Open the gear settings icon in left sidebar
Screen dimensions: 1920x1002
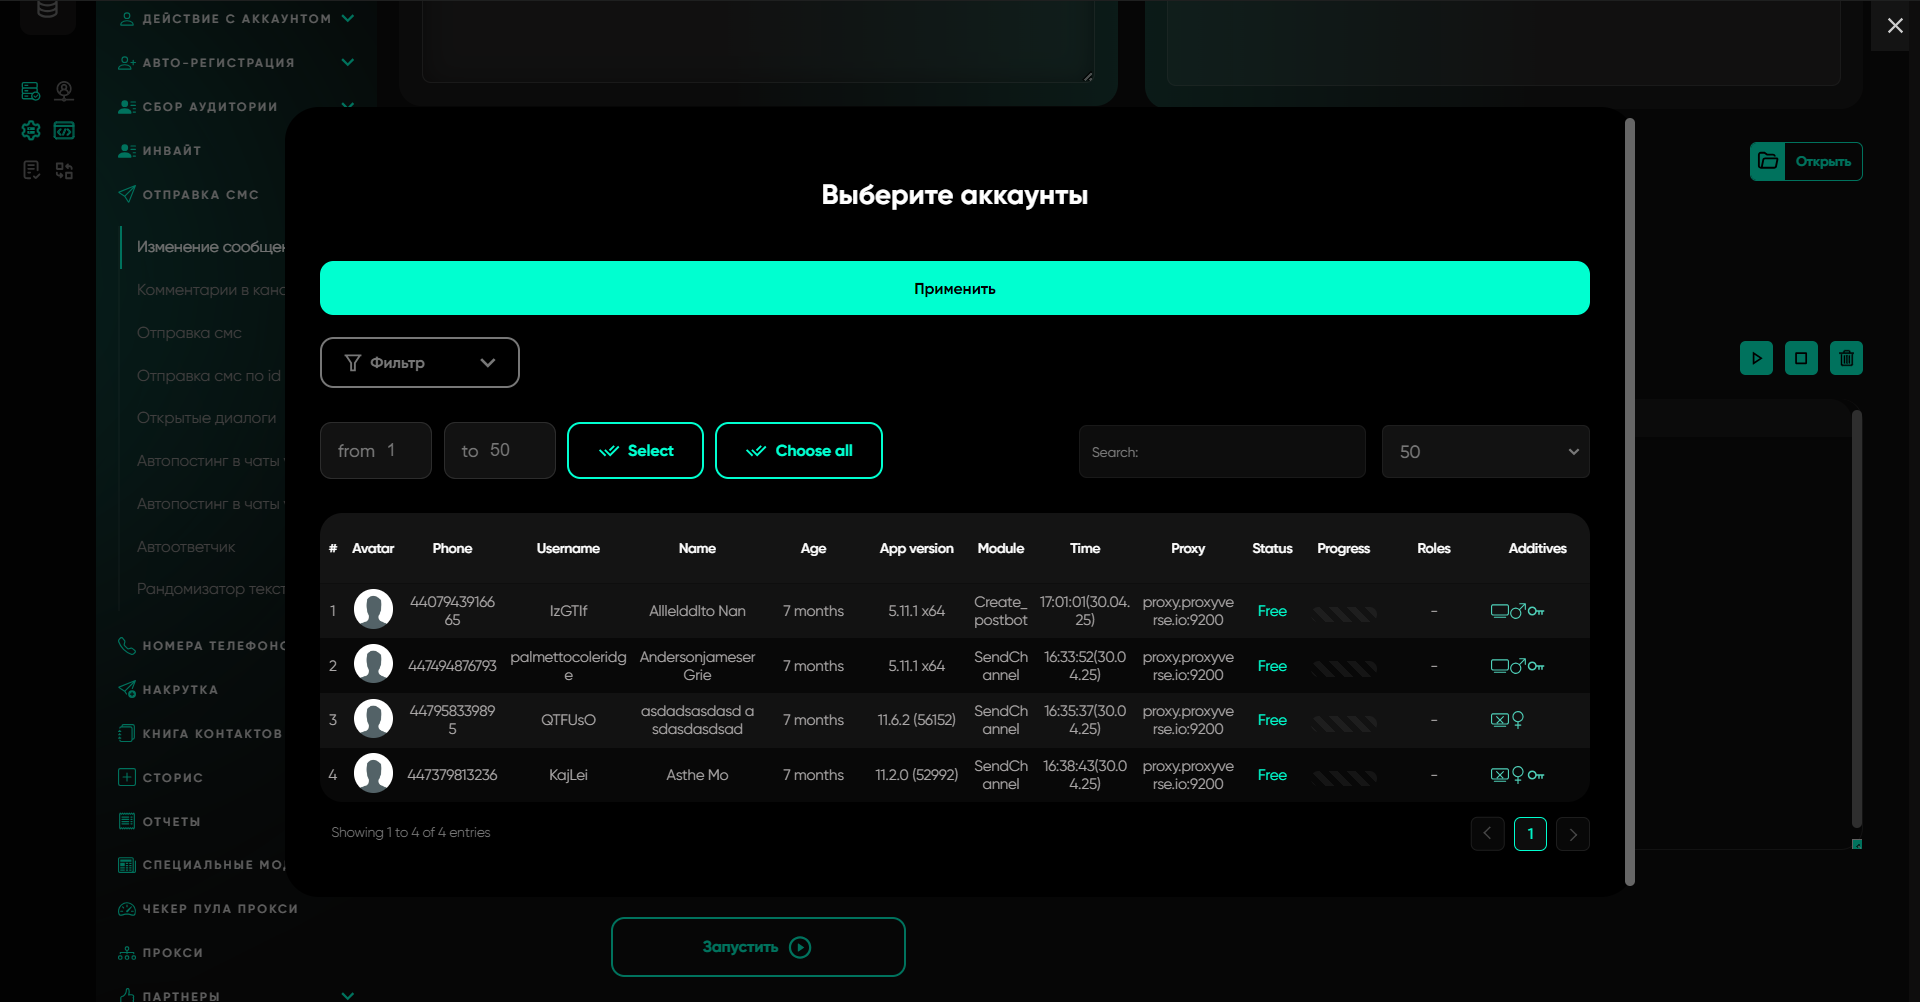[x=31, y=131]
